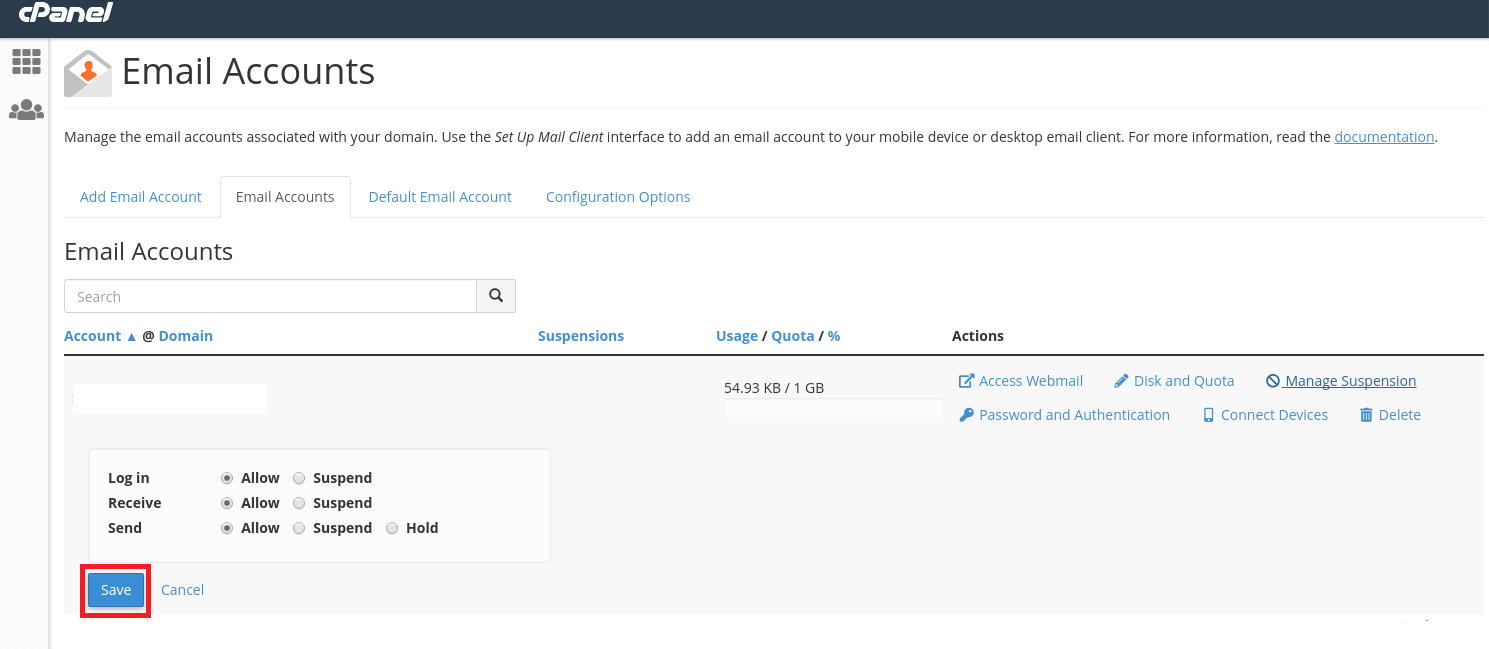Select Suspend for Receive
The height and width of the screenshot is (649, 1489).
click(x=299, y=503)
